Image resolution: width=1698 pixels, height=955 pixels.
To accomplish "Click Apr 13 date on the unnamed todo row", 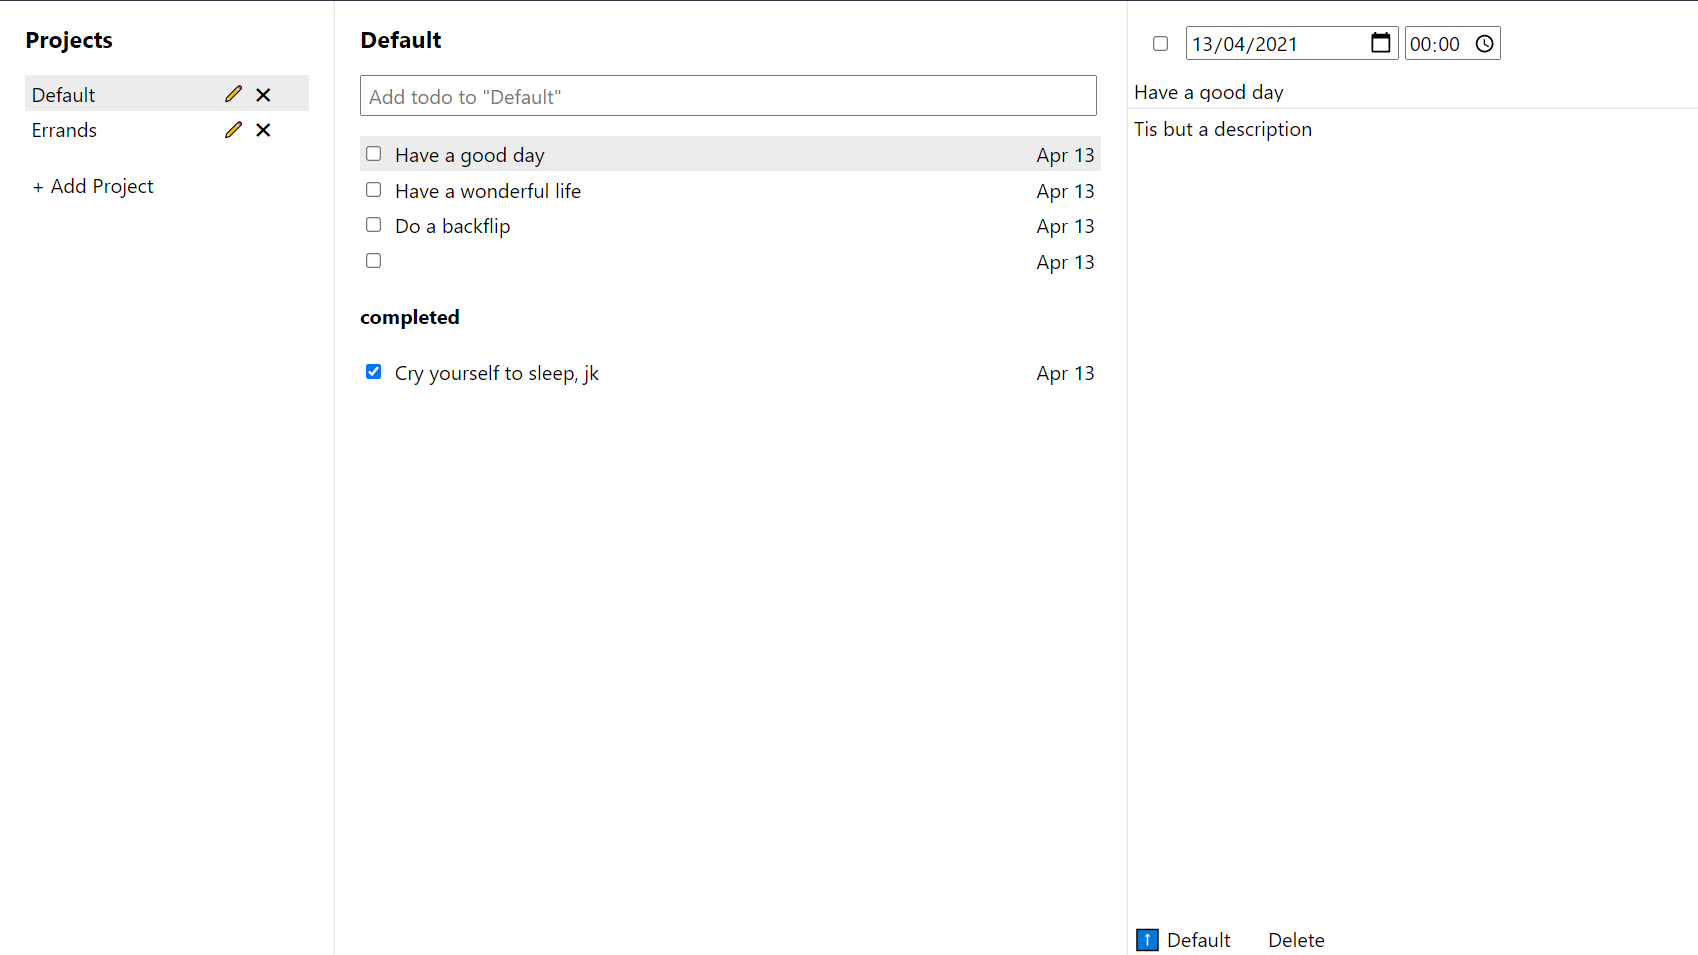I will pyautogui.click(x=1065, y=262).
